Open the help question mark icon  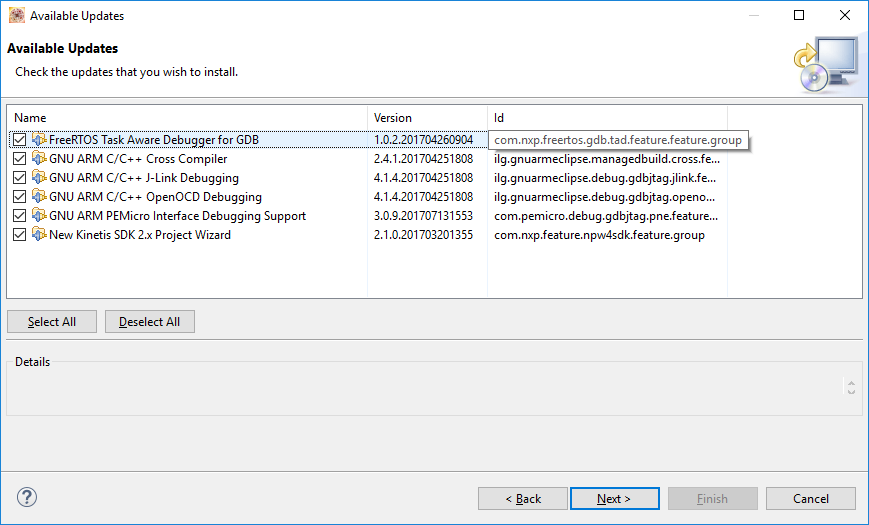tap(27, 498)
